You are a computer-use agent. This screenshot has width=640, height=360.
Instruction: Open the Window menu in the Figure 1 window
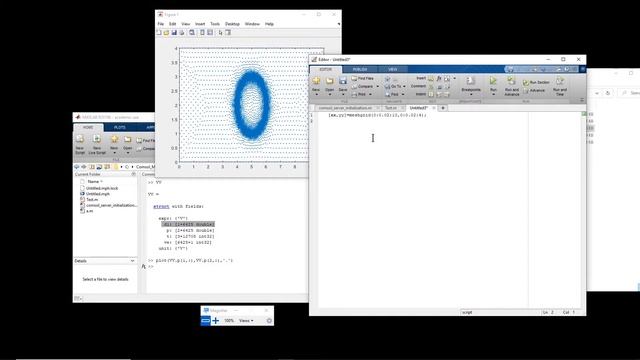pyautogui.click(x=252, y=24)
